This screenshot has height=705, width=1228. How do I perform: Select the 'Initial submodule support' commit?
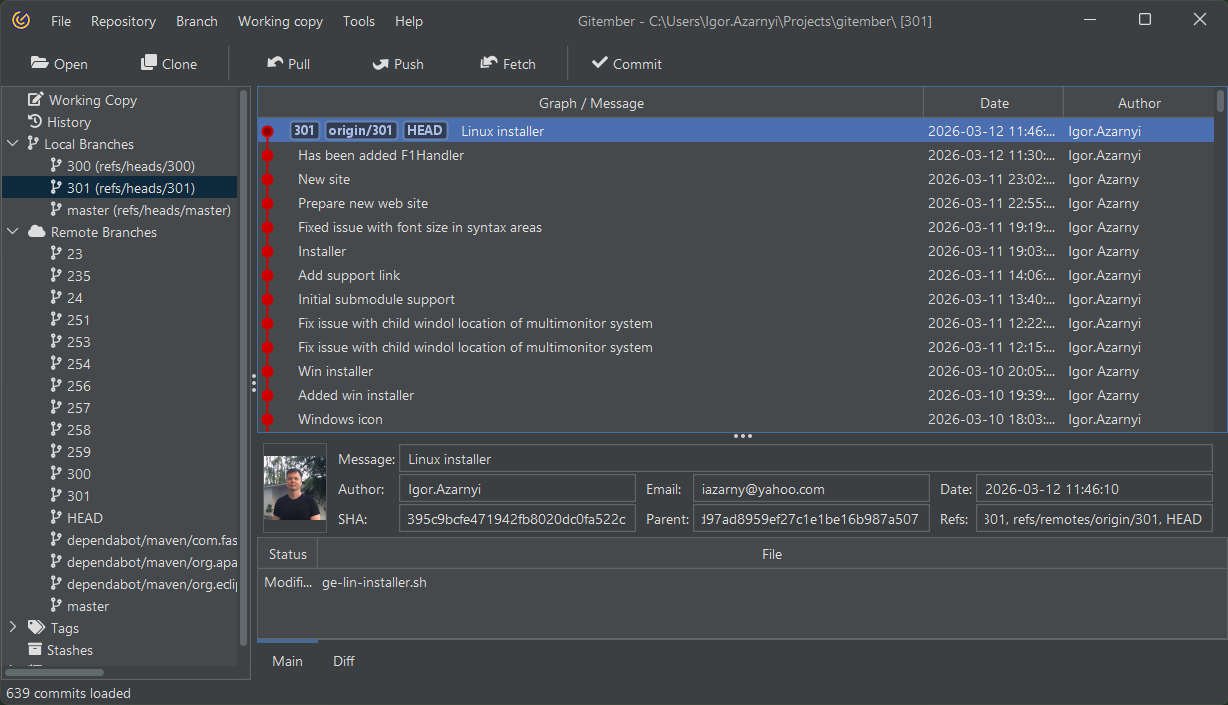tap(376, 299)
